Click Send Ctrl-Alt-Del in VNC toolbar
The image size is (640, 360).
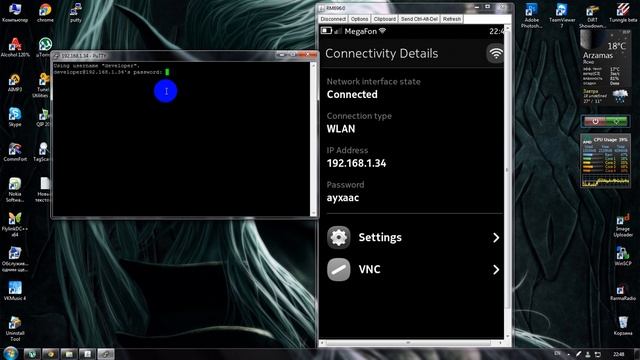point(419,19)
